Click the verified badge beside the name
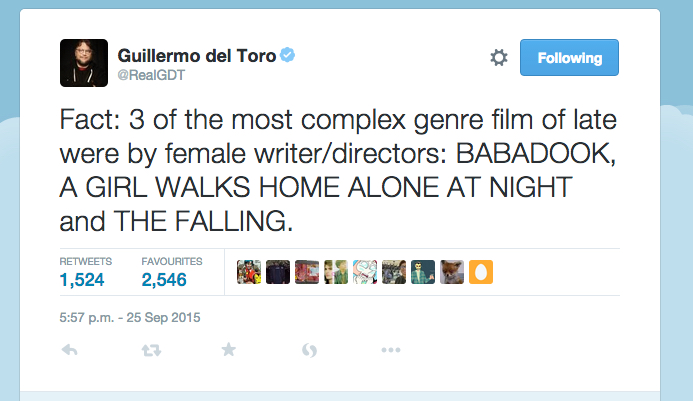Image resolution: width=693 pixels, height=401 pixels. (x=288, y=55)
